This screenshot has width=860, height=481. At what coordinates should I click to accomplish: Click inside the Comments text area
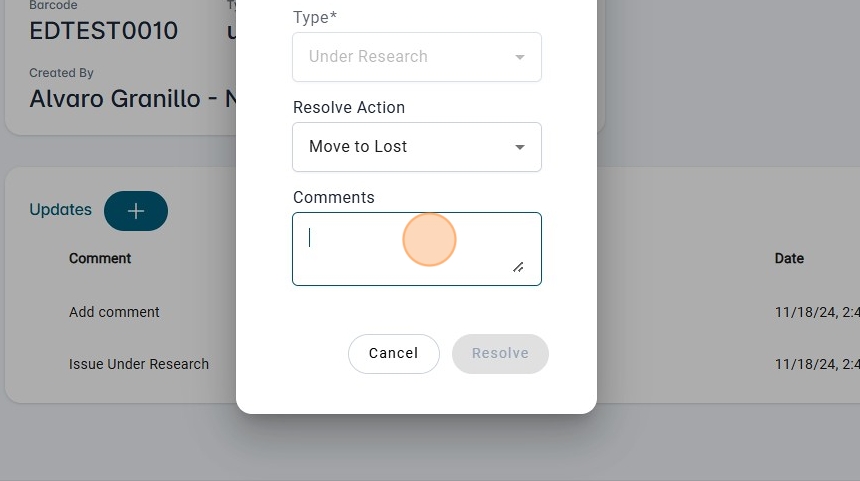pos(400,248)
